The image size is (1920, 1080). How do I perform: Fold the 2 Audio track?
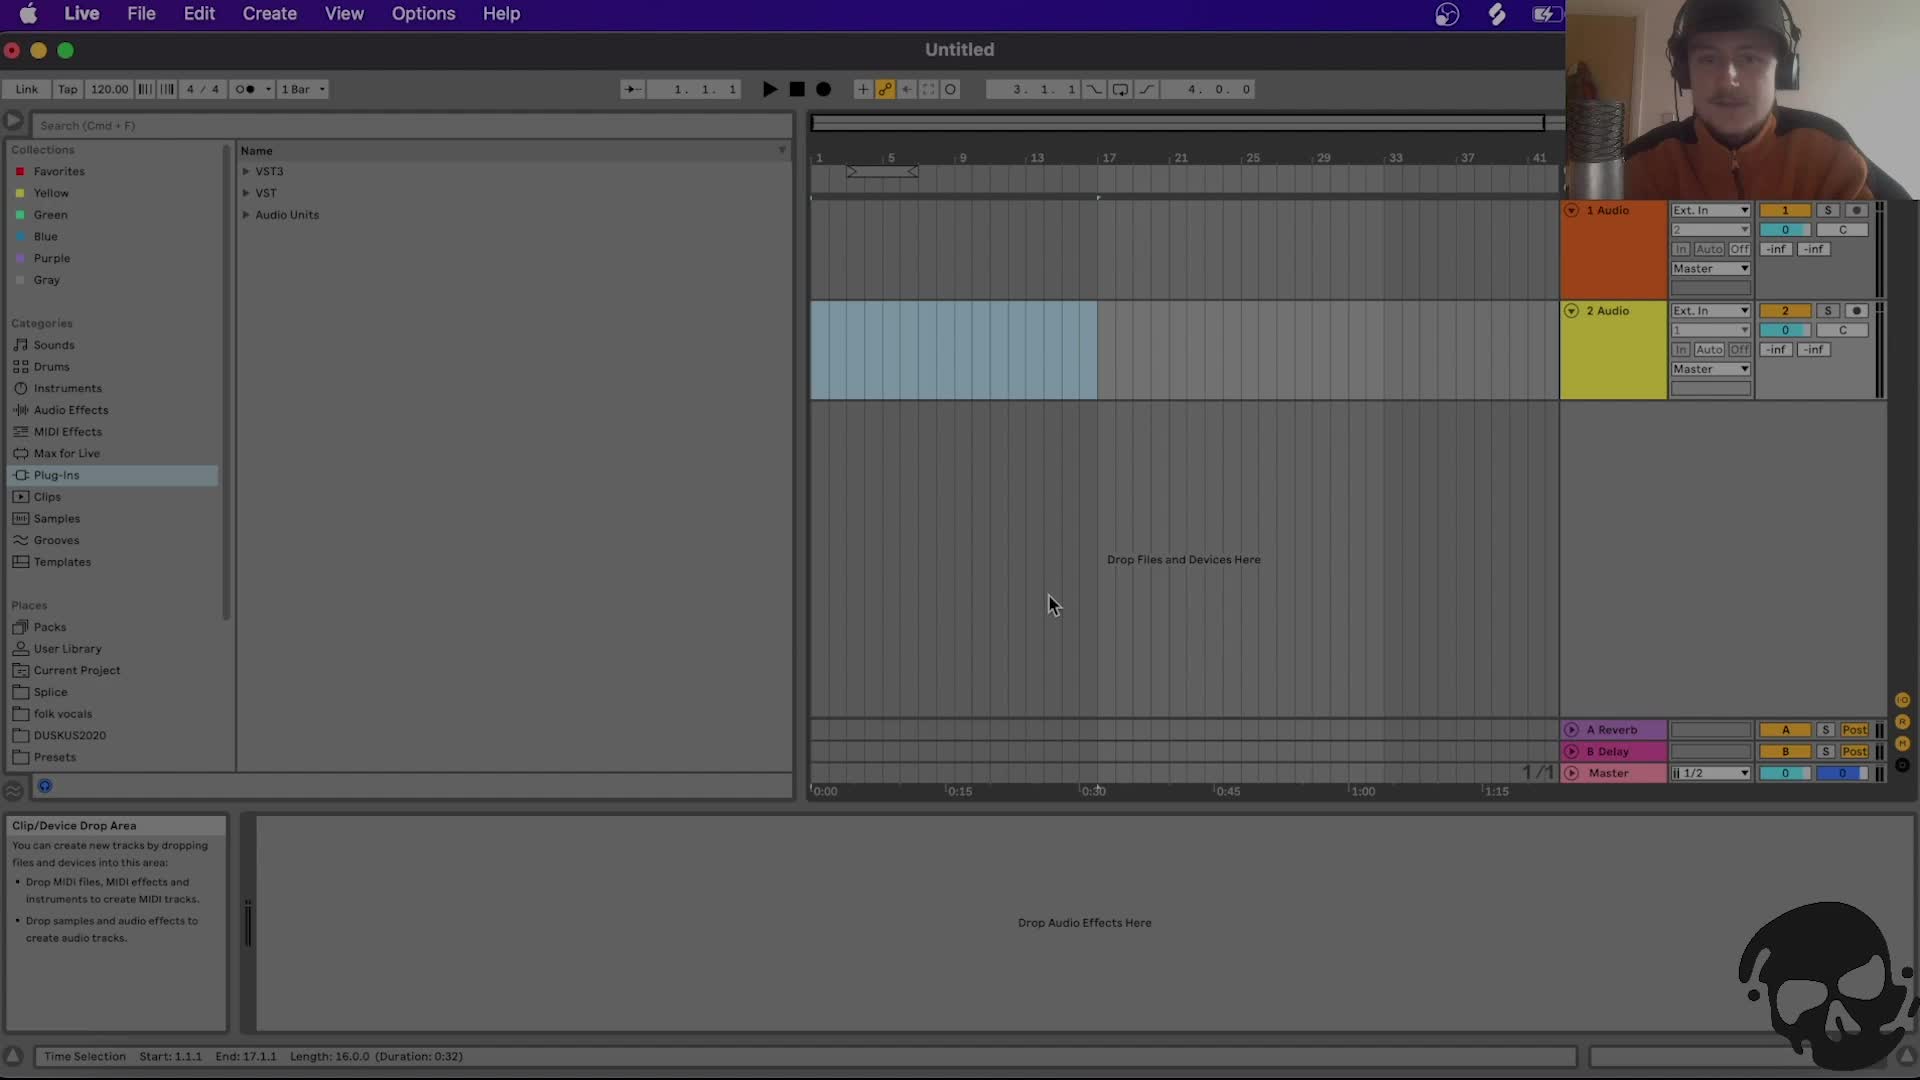[1571, 311]
